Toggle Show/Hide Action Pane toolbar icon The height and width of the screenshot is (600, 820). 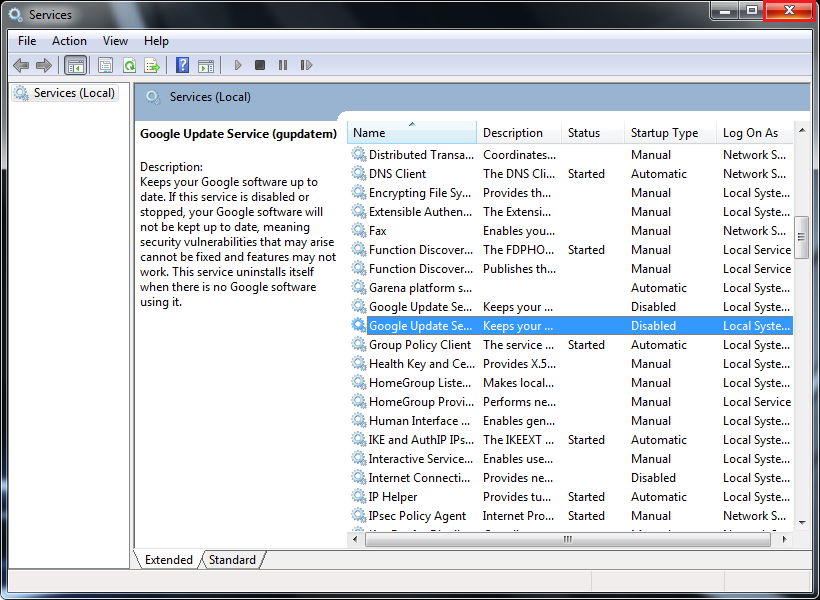point(206,65)
